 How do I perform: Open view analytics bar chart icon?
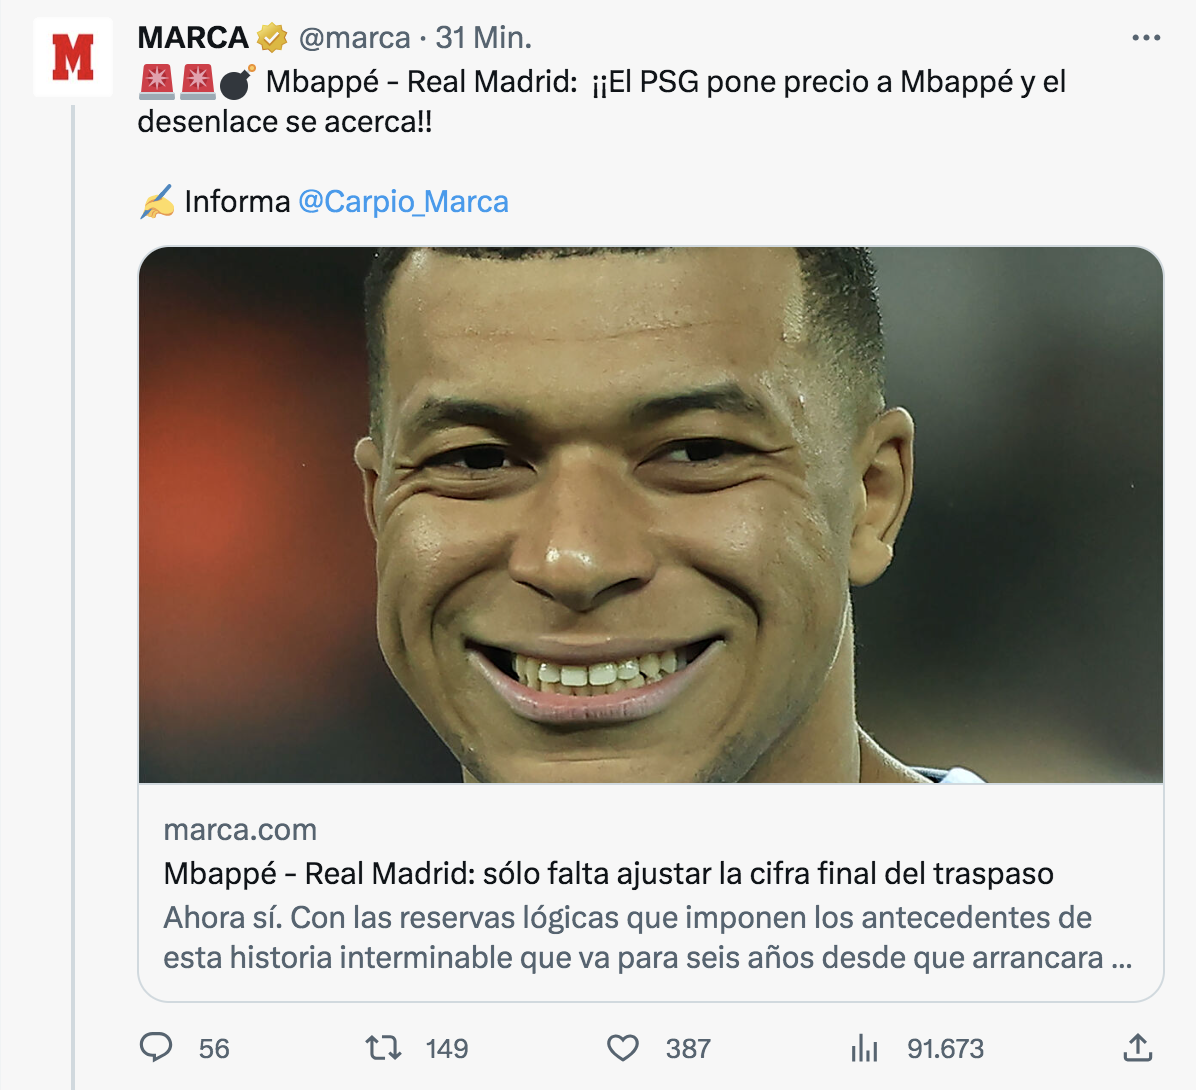coord(864,1048)
